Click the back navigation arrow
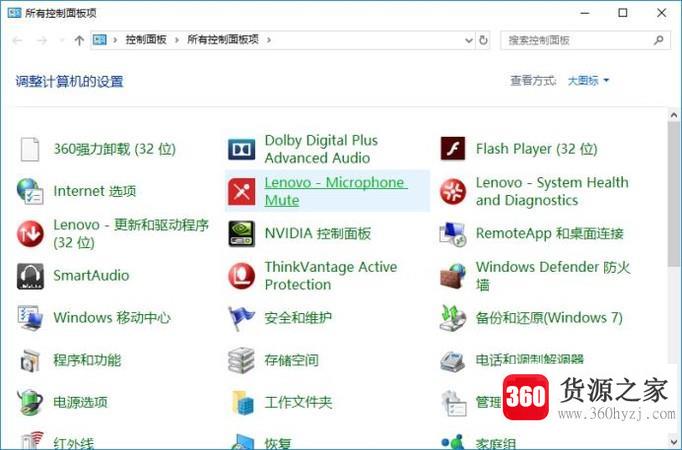This screenshot has height=450, width=682. coord(17,40)
